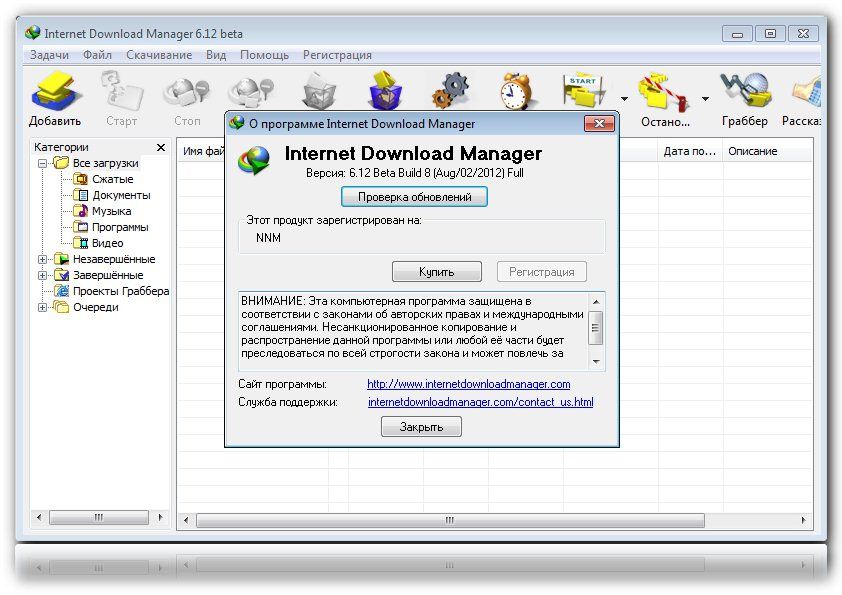Click the Delete Completed blue bin icon
The width and height of the screenshot is (842, 595).
386,90
